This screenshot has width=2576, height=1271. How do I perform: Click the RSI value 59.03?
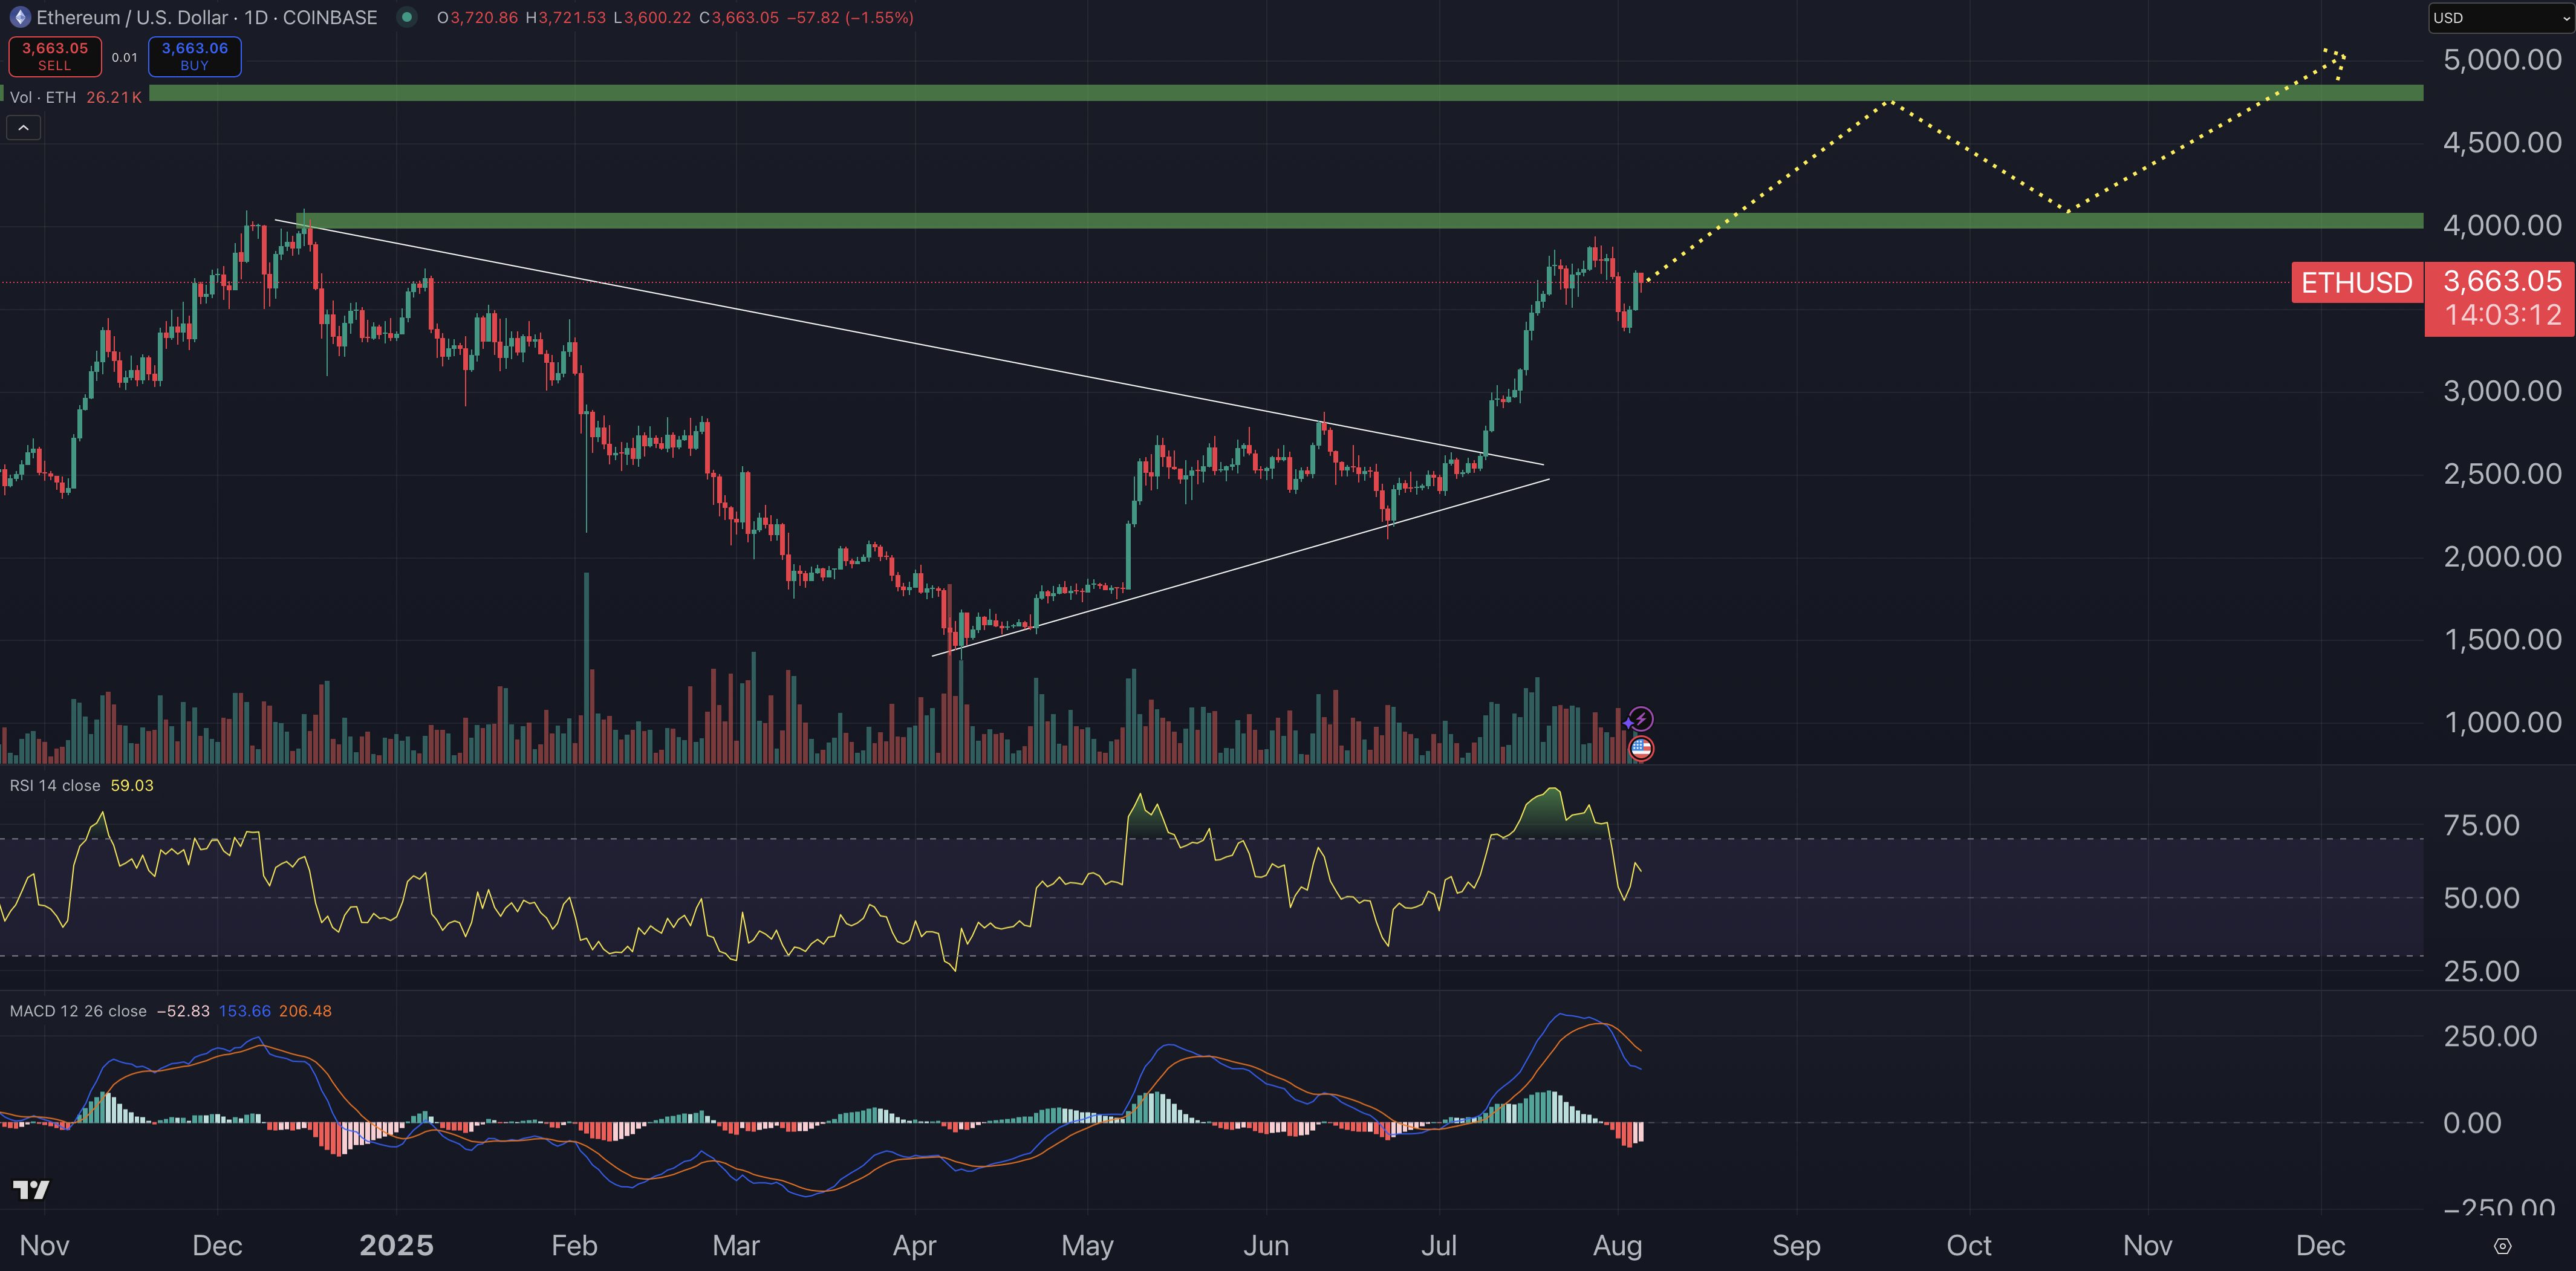(132, 785)
